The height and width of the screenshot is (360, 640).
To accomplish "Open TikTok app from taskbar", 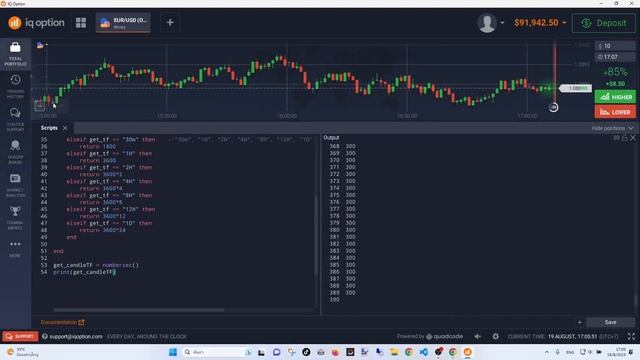I will pos(306,352).
